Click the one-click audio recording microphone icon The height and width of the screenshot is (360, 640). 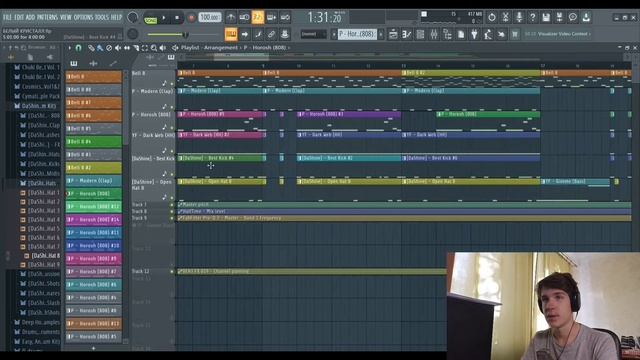519,17
